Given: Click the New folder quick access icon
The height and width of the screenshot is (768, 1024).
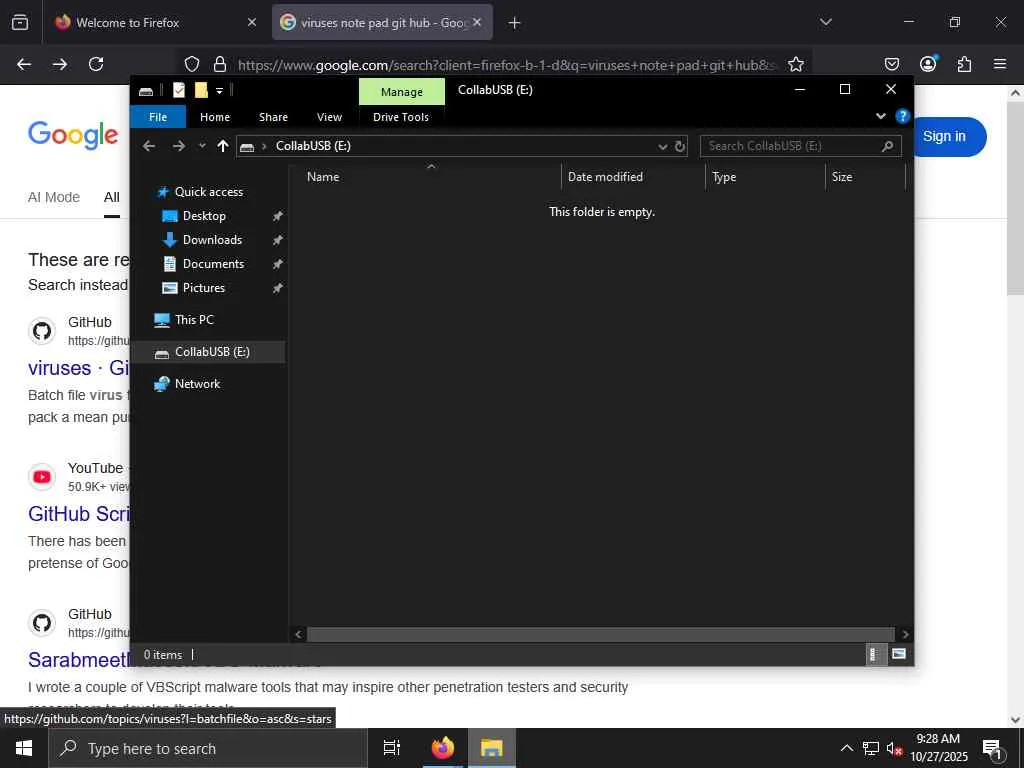Looking at the screenshot, I should tap(201, 90).
